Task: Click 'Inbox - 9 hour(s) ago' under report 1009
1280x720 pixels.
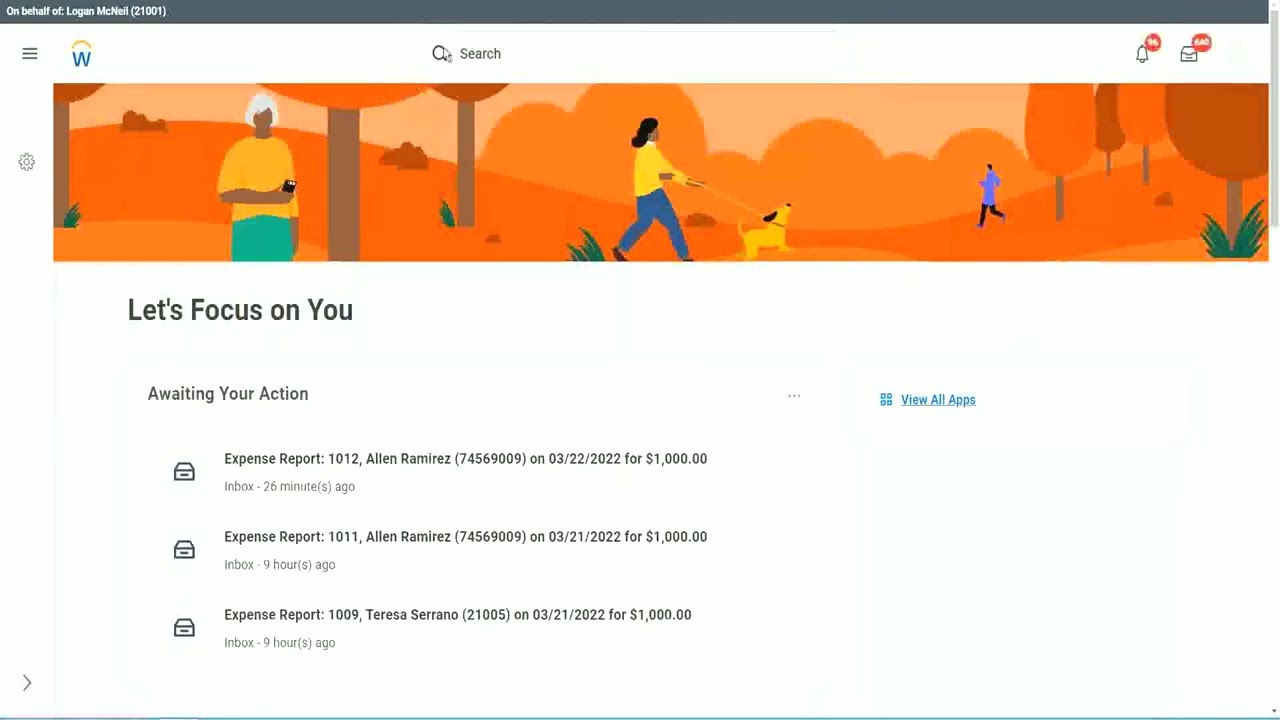Action: pyautogui.click(x=279, y=643)
